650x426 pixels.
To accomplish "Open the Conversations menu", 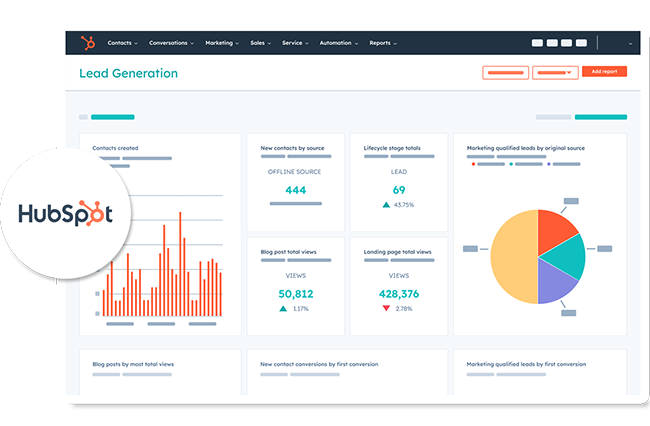I will (x=171, y=43).
